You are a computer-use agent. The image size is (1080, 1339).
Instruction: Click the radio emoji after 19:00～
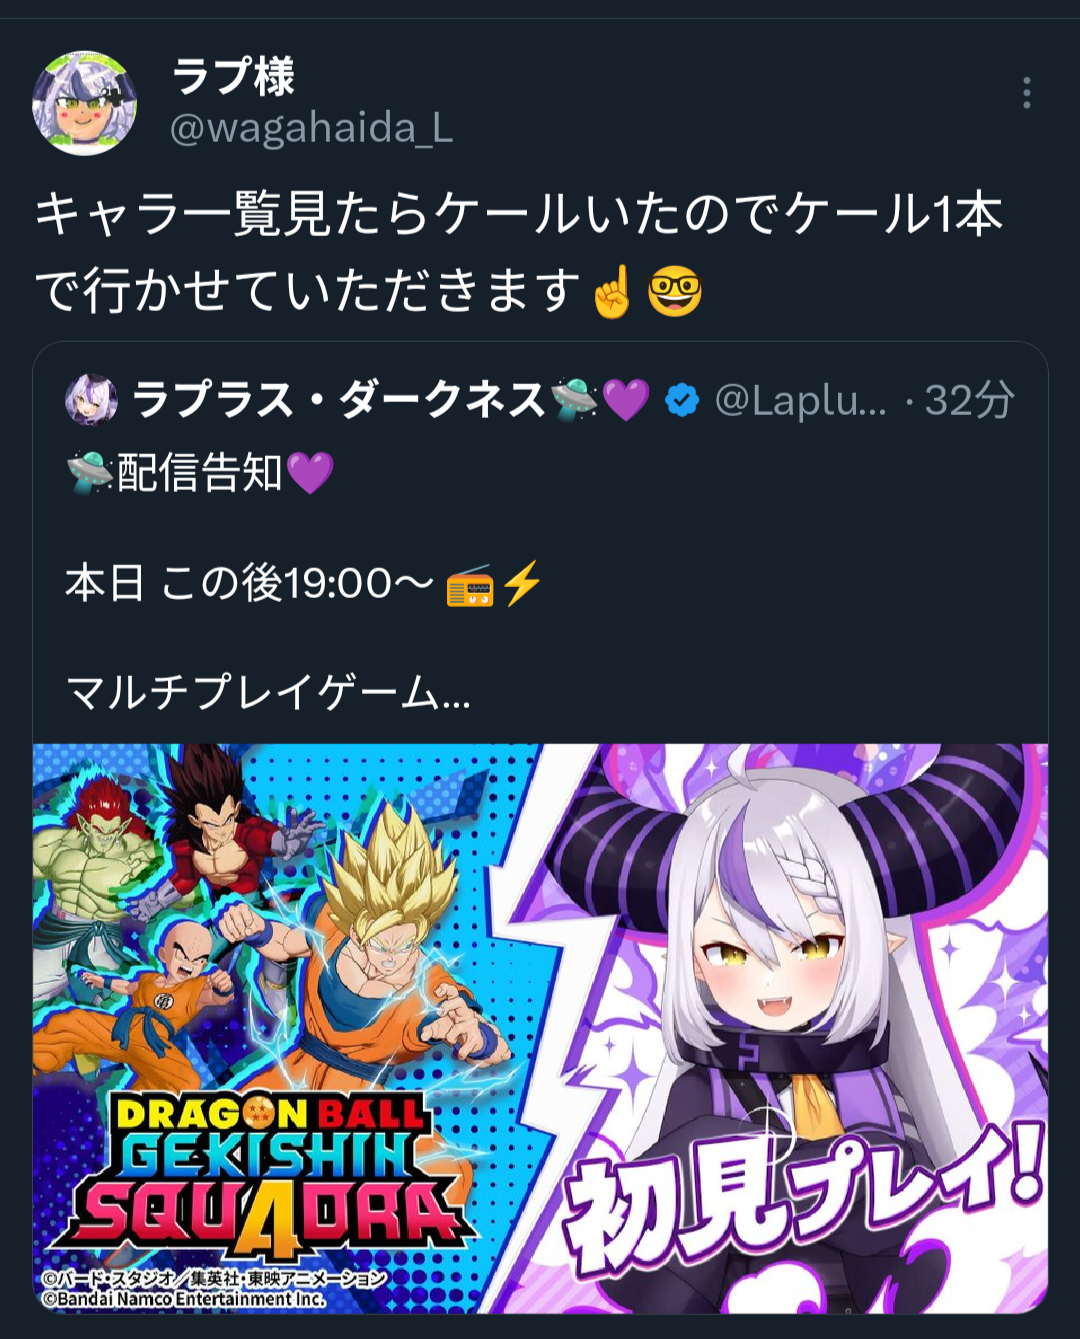[470, 584]
